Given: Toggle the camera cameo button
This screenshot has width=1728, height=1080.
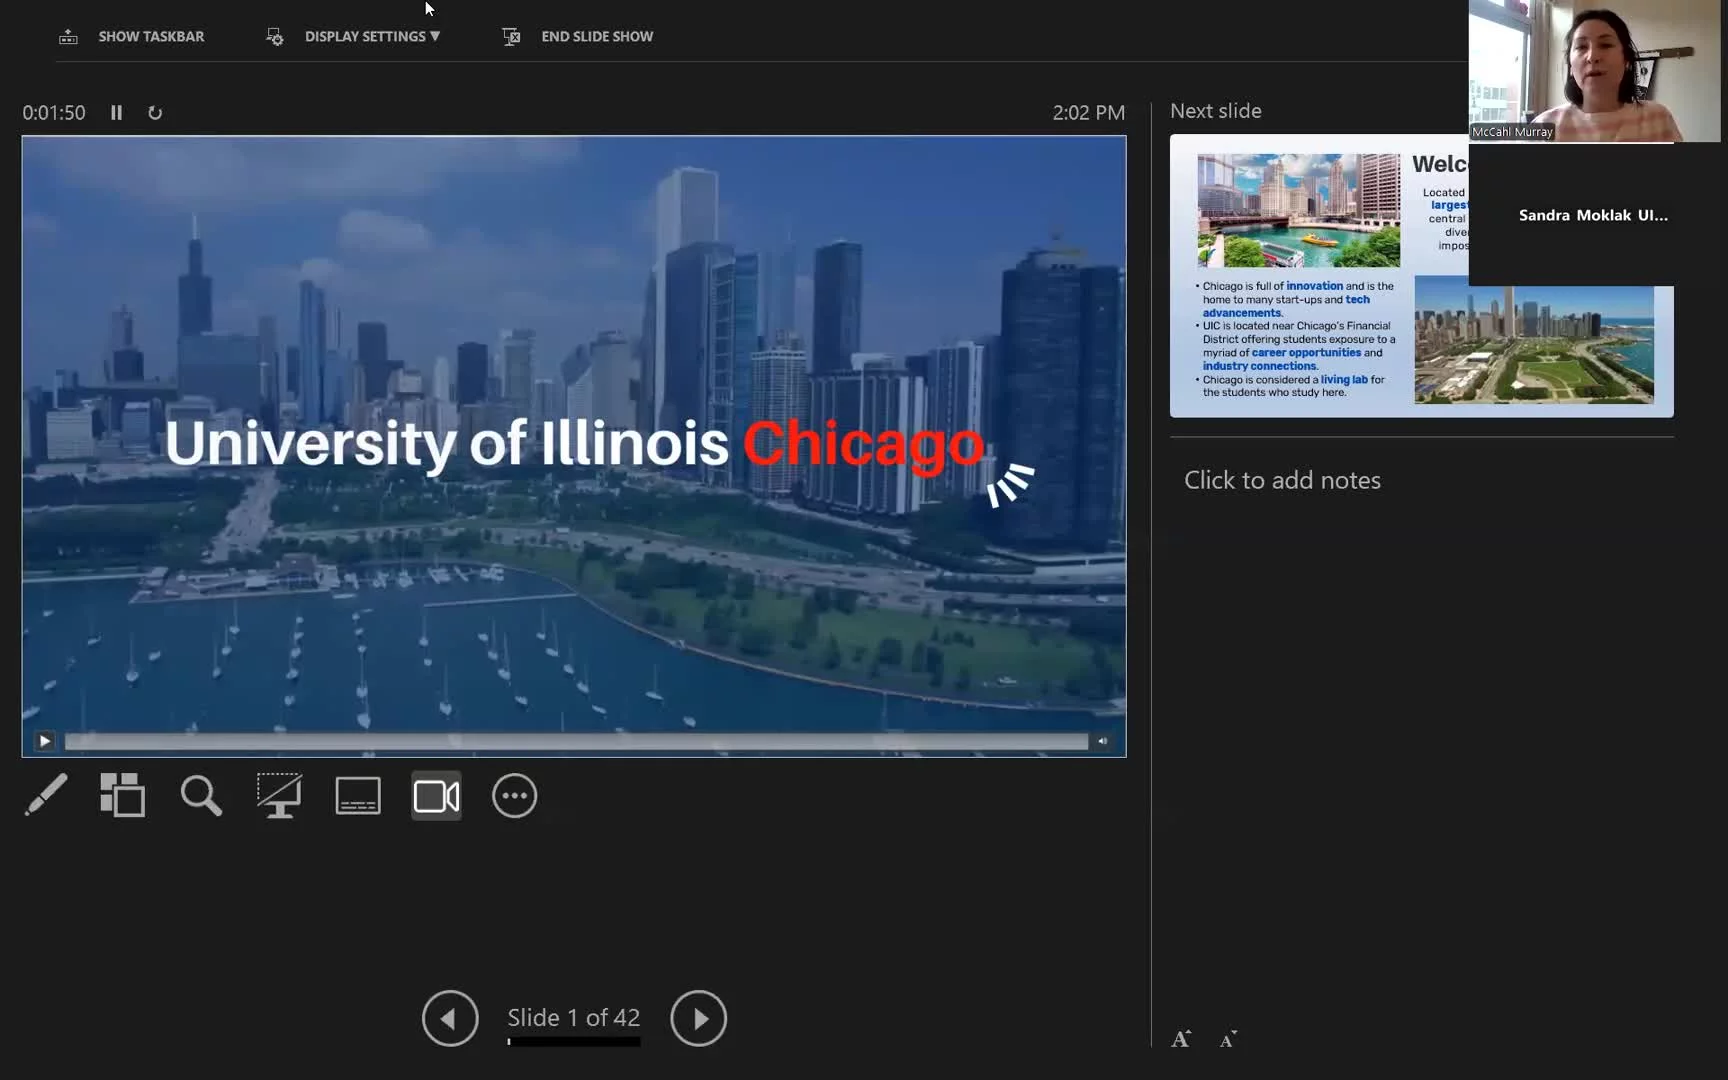Looking at the screenshot, I should pos(436,796).
